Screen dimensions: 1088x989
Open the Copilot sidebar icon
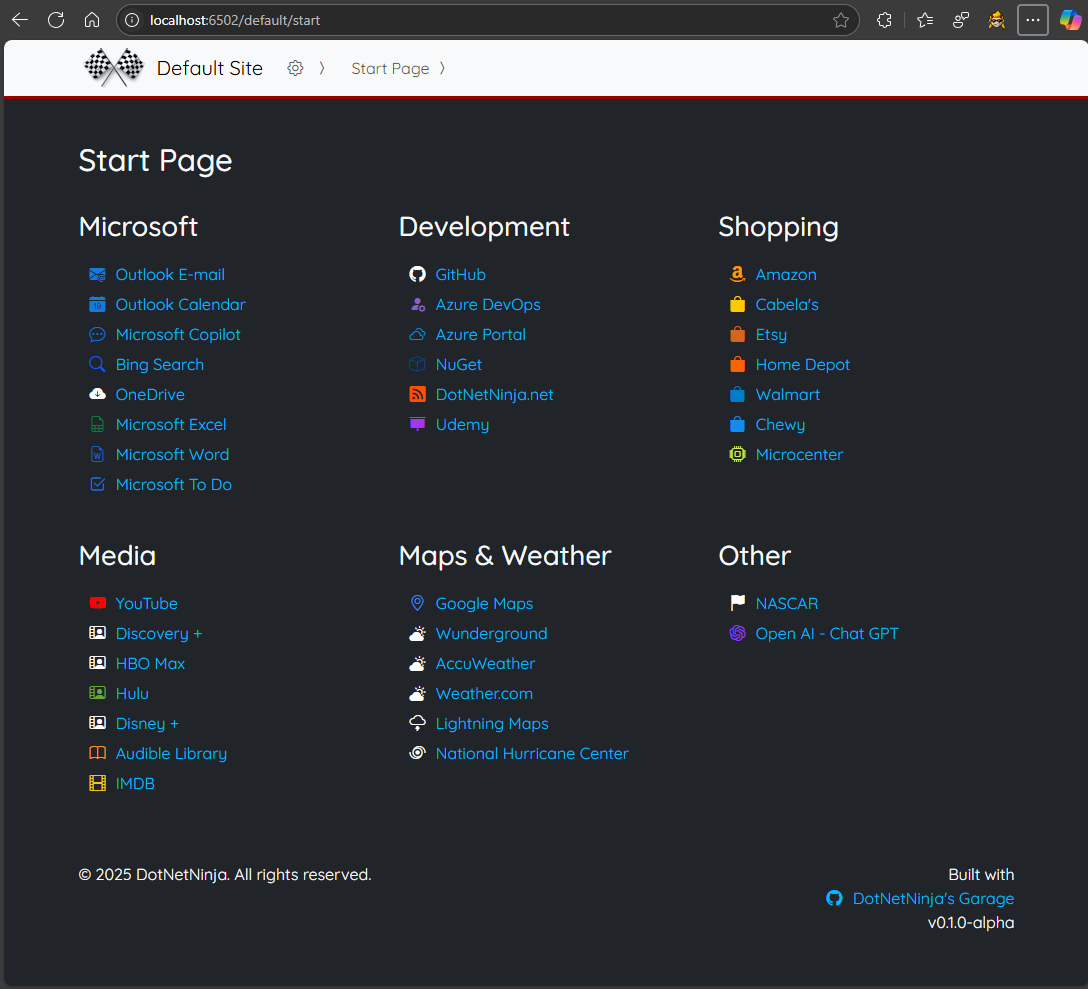[1070, 20]
